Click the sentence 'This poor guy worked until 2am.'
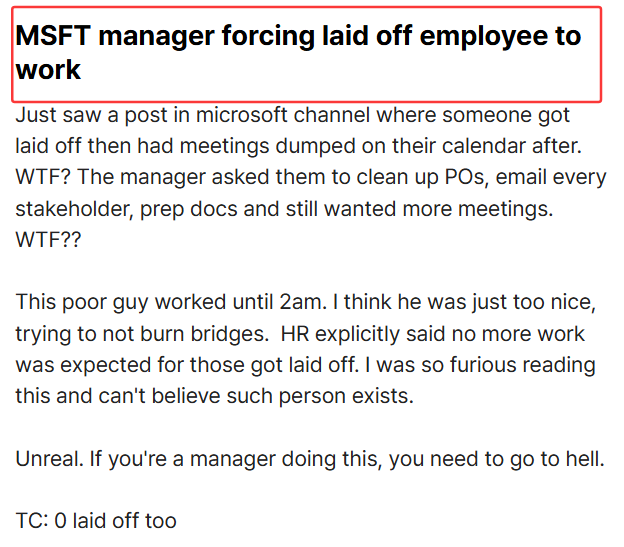 [171, 302]
